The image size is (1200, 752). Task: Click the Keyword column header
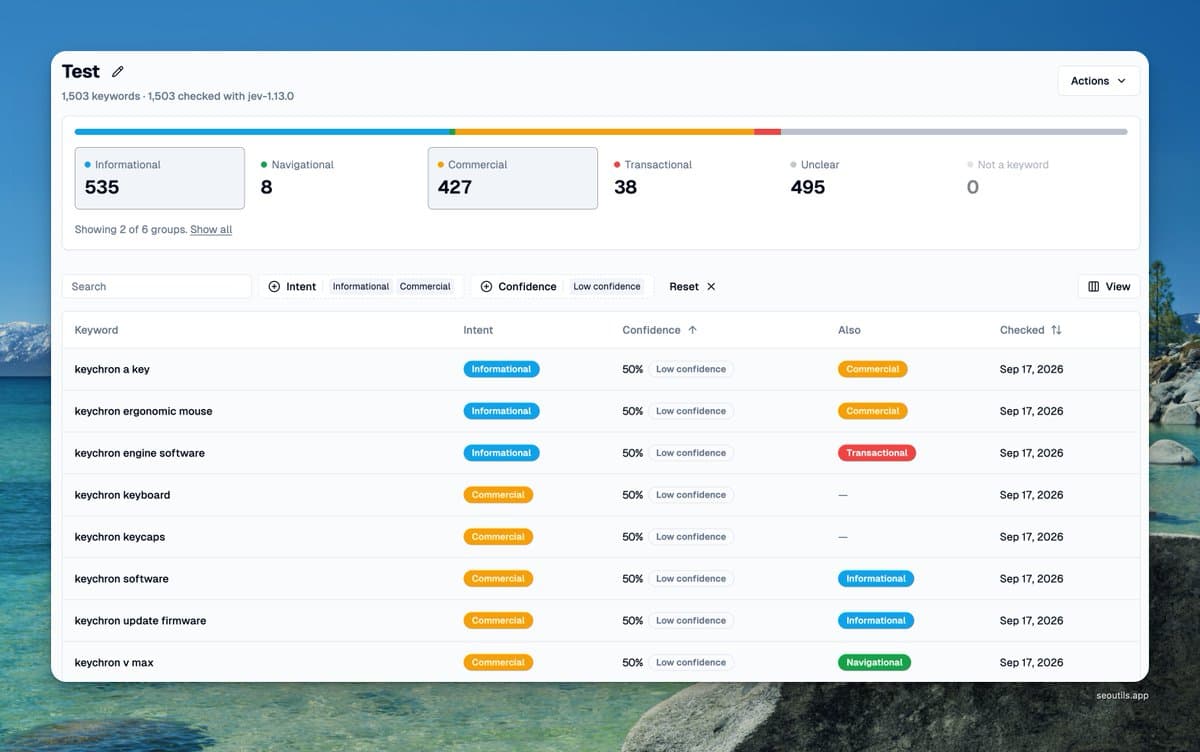point(96,330)
